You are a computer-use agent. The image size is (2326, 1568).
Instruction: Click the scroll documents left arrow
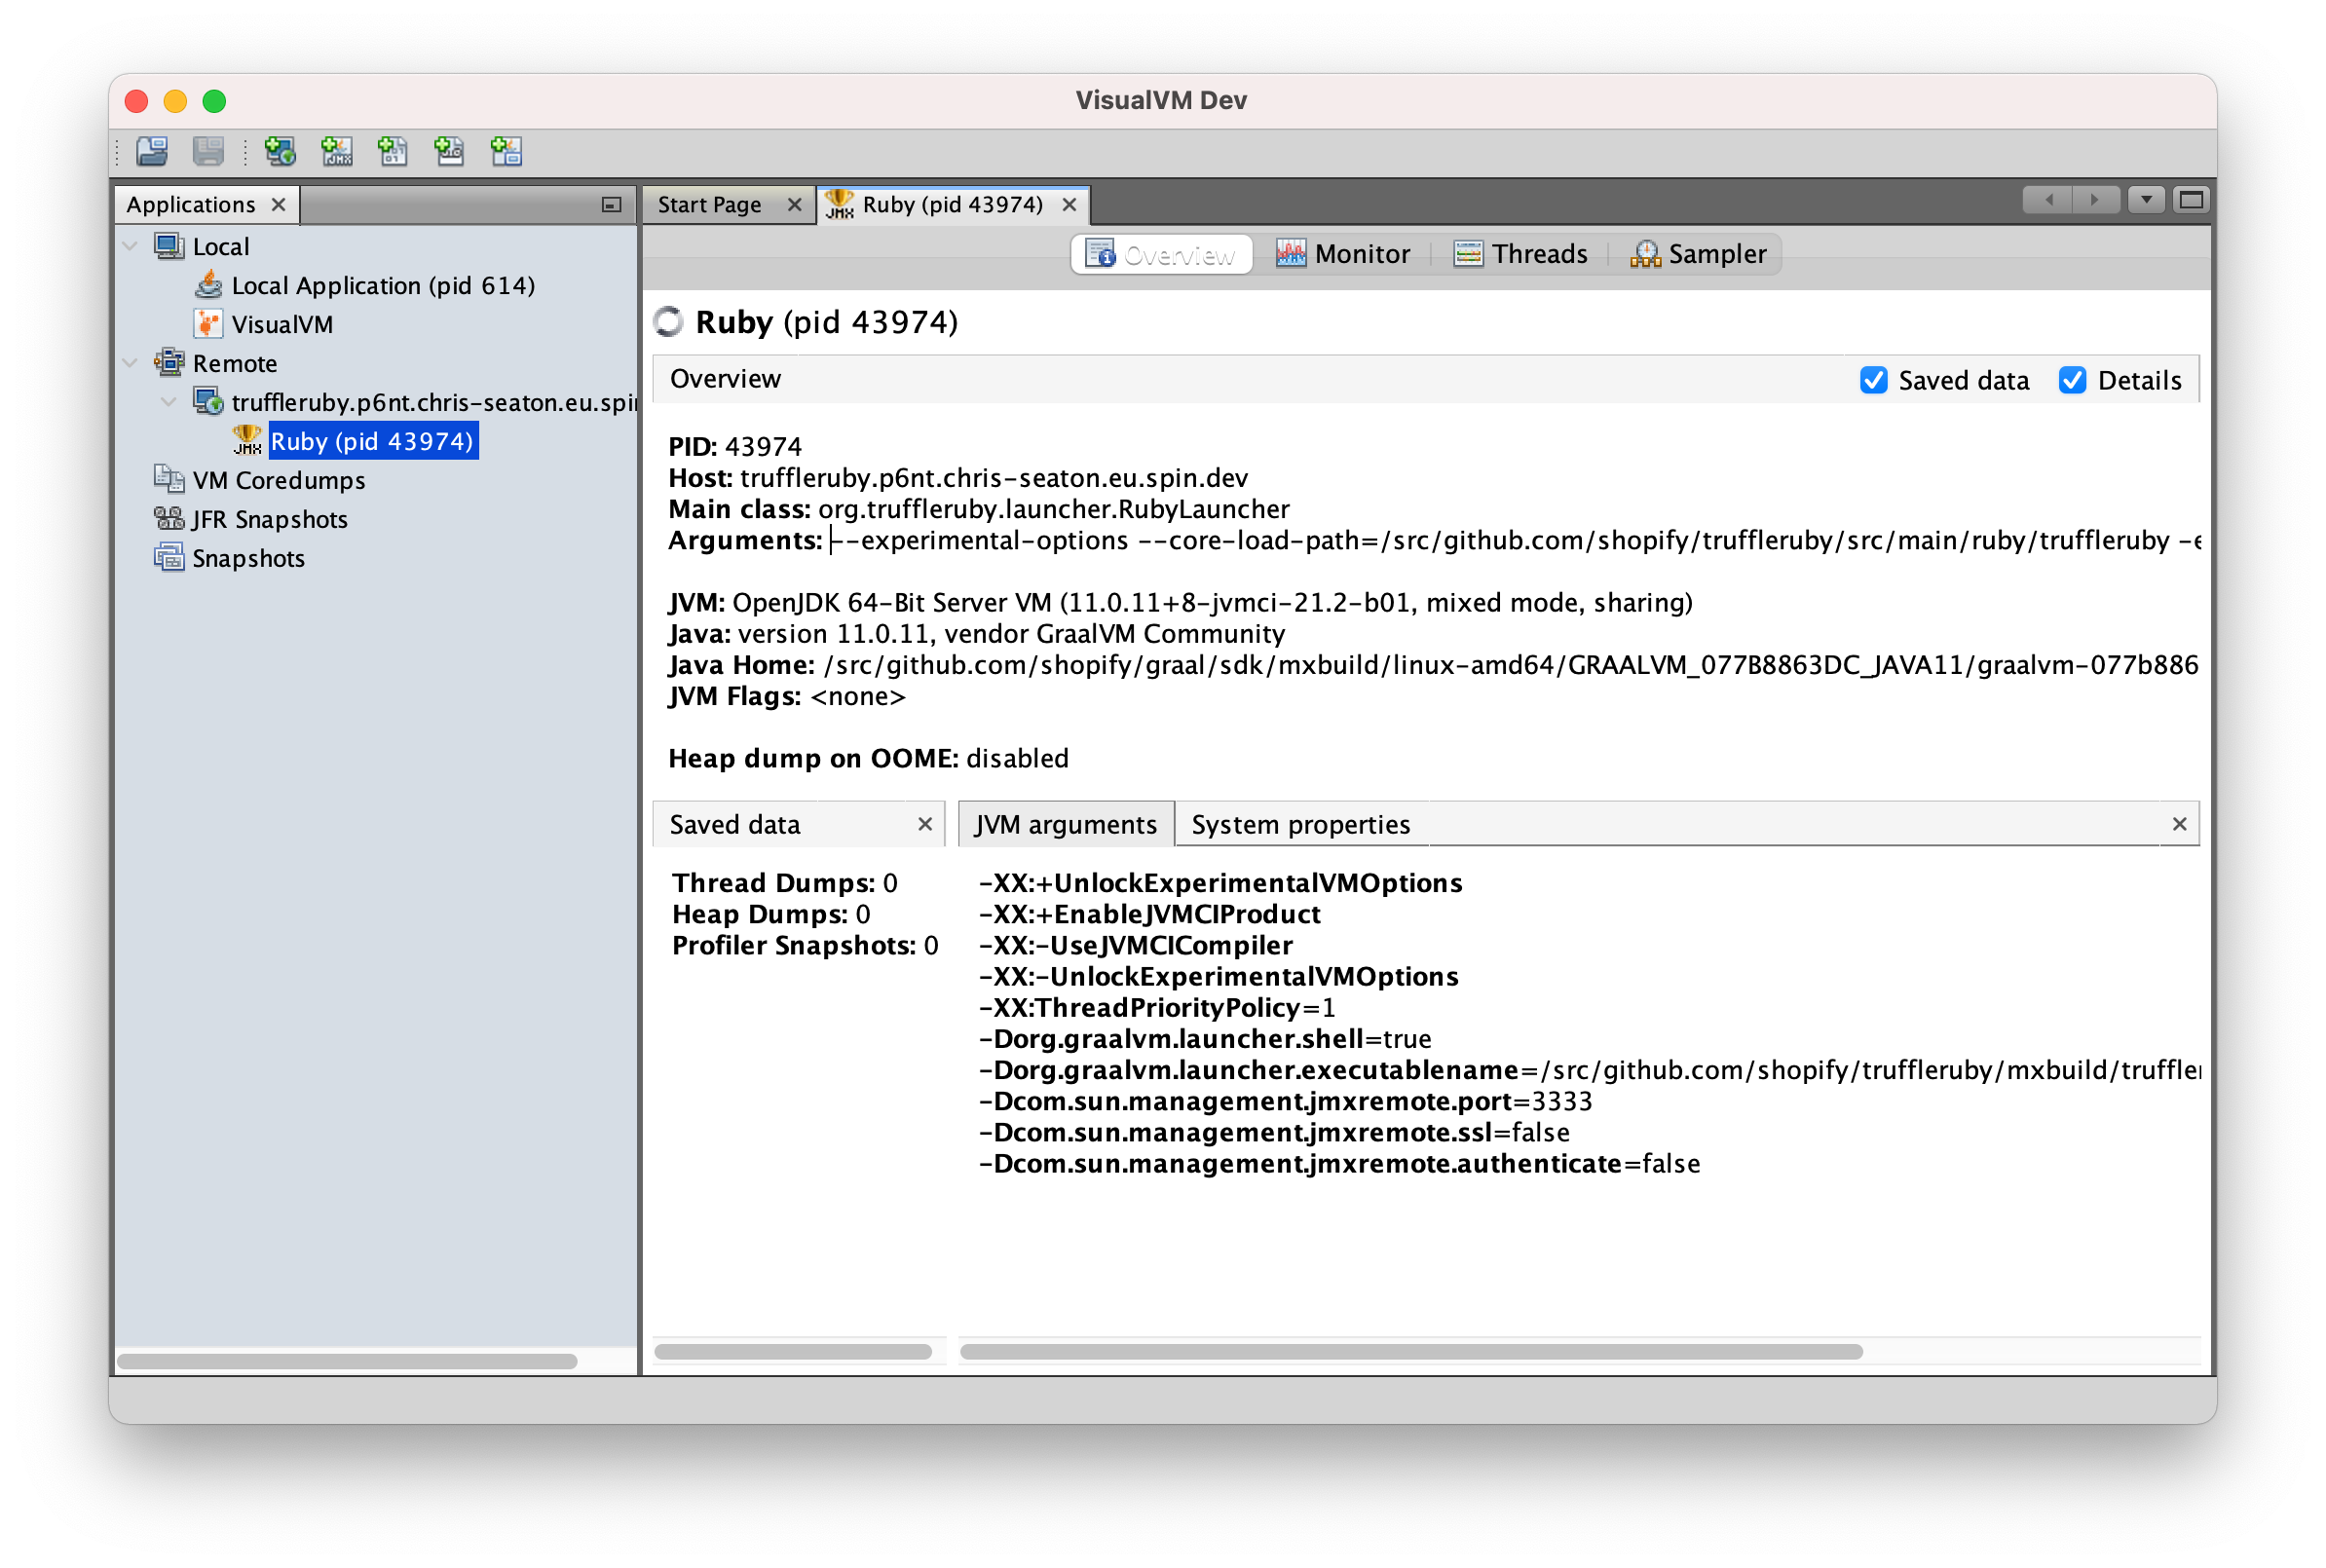tap(2049, 200)
